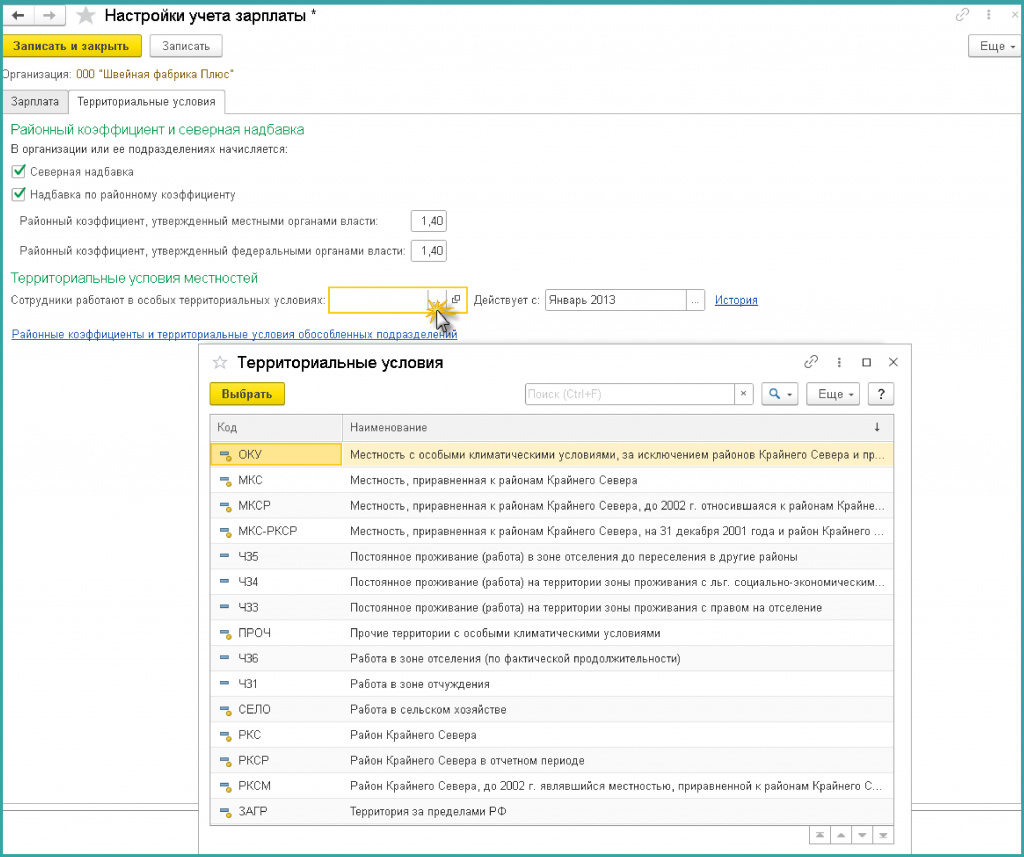Go forward with the right arrow
The image size is (1024, 857).
(49, 15)
